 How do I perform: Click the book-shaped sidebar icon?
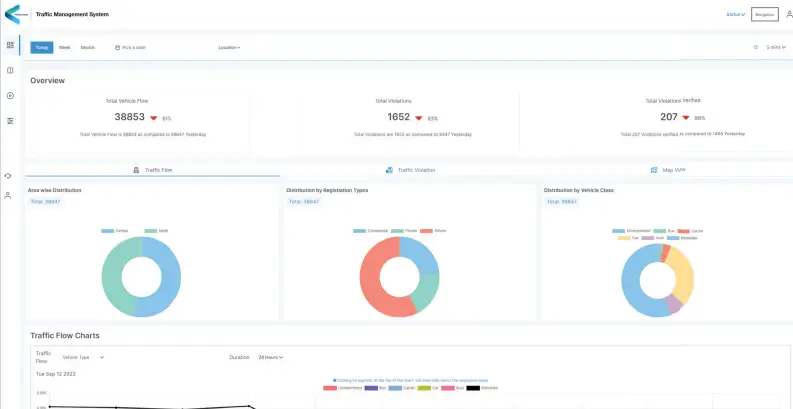(9, 70)
